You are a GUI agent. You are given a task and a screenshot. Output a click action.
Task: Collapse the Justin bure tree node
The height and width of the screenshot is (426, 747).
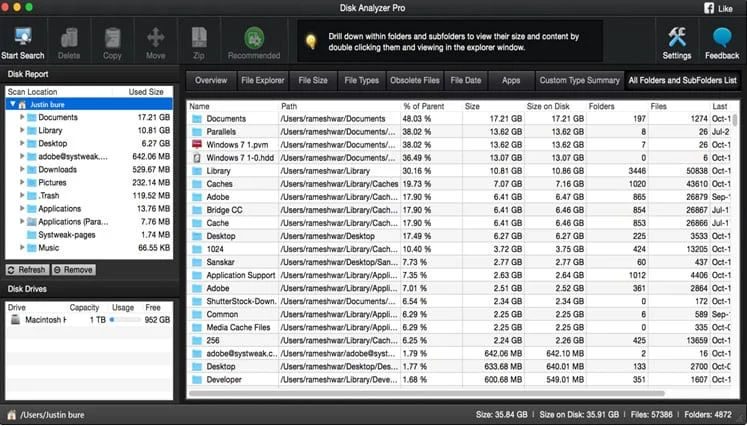pos(12,104)
